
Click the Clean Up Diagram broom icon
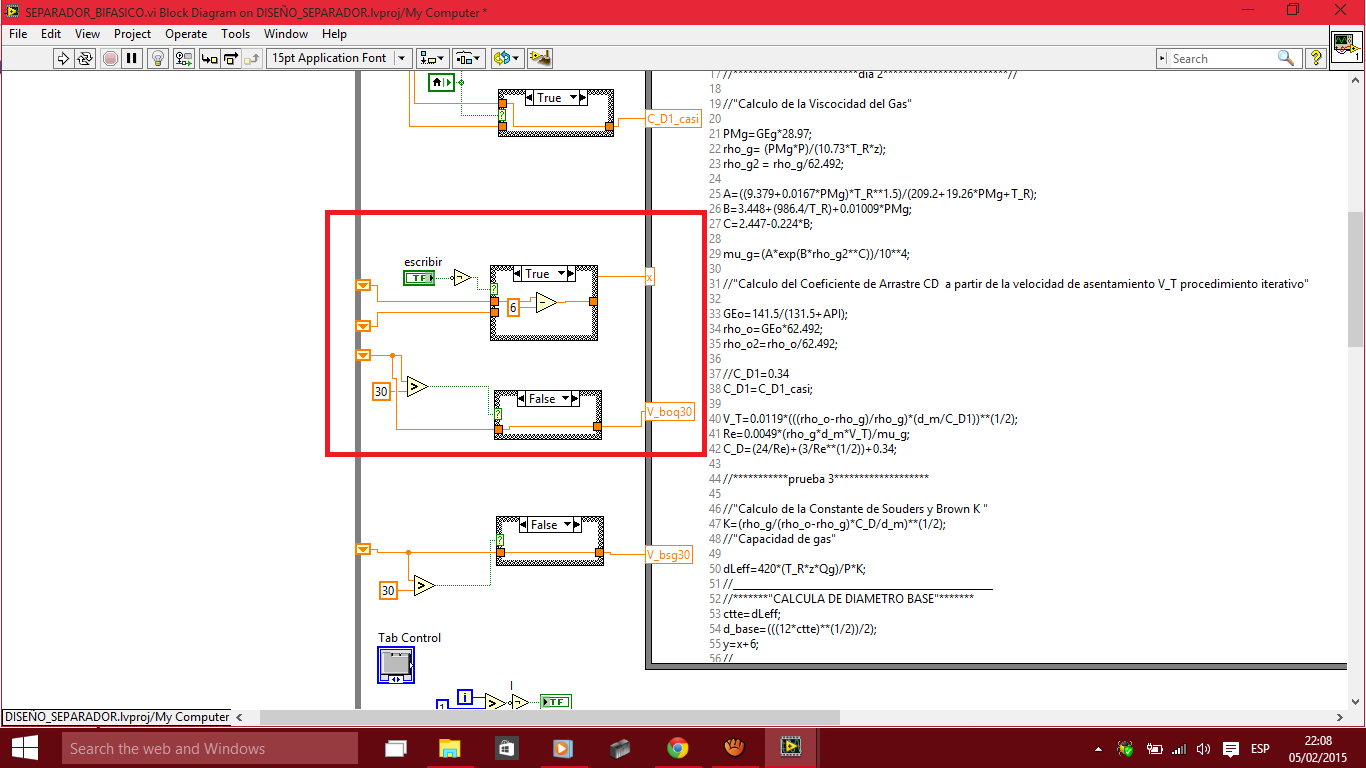coord(540,58)
